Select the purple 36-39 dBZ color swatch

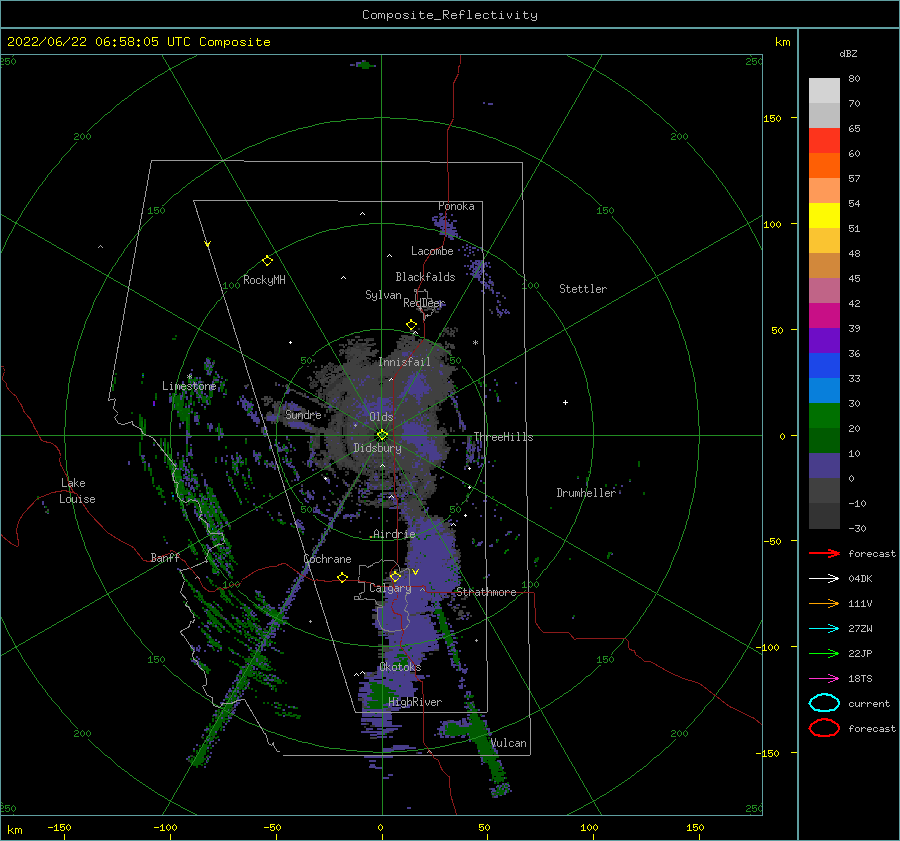click(x=824, y=341)
